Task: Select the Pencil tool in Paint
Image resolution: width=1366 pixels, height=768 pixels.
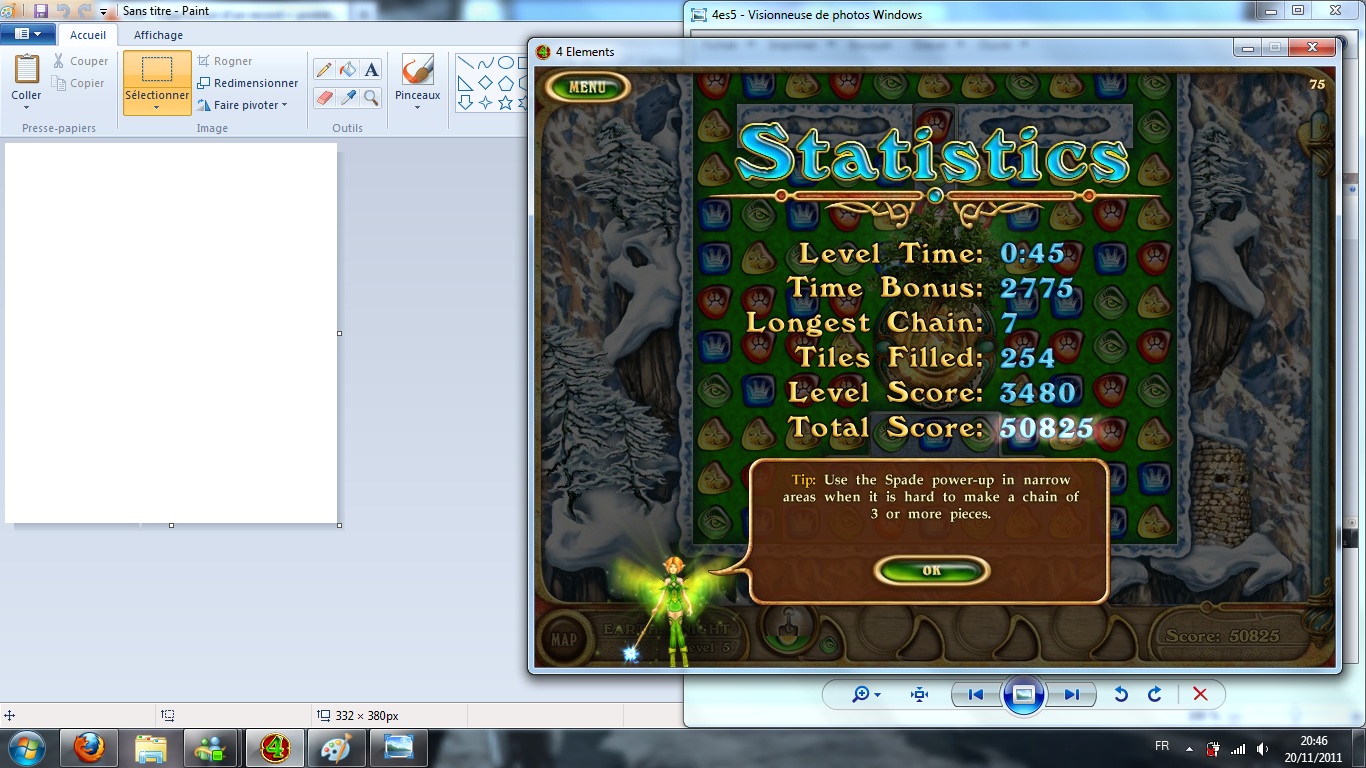Action: coord(323,70)
